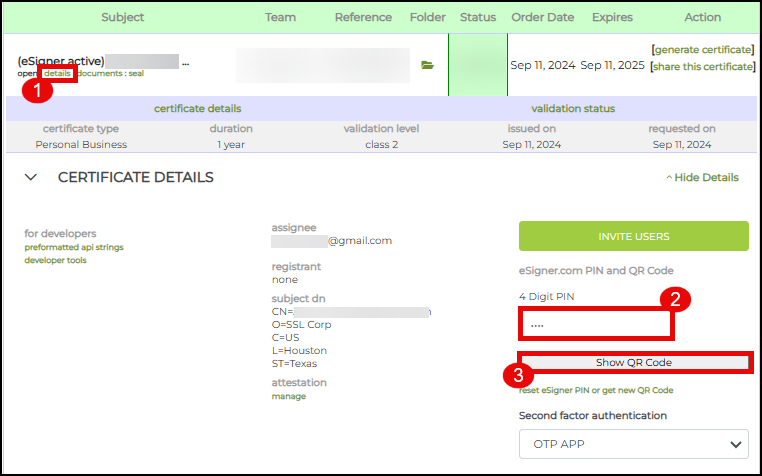
Task: Click into the 4 Digit PIN field
Action: (595, 324)
